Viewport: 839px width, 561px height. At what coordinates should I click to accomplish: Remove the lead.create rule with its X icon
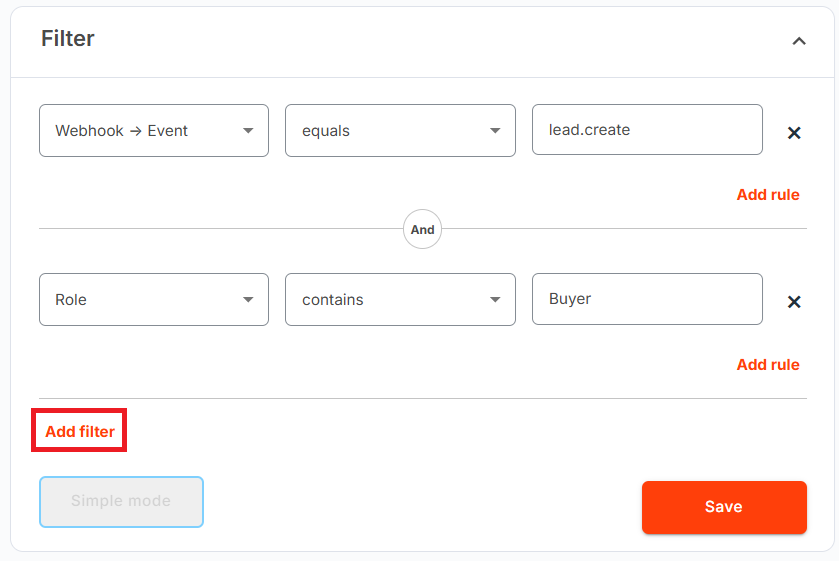(794, 133)
